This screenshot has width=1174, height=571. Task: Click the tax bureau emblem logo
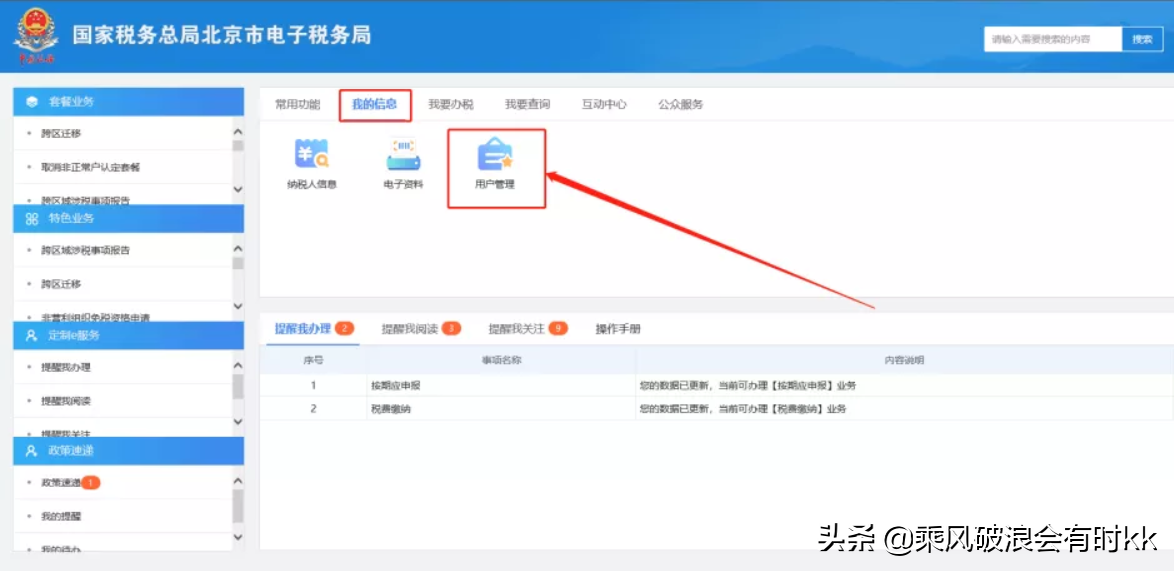(35, 37)
